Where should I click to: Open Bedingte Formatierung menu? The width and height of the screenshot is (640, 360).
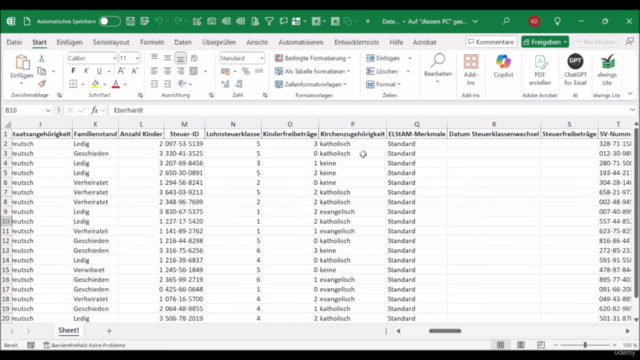click(313, 58)
